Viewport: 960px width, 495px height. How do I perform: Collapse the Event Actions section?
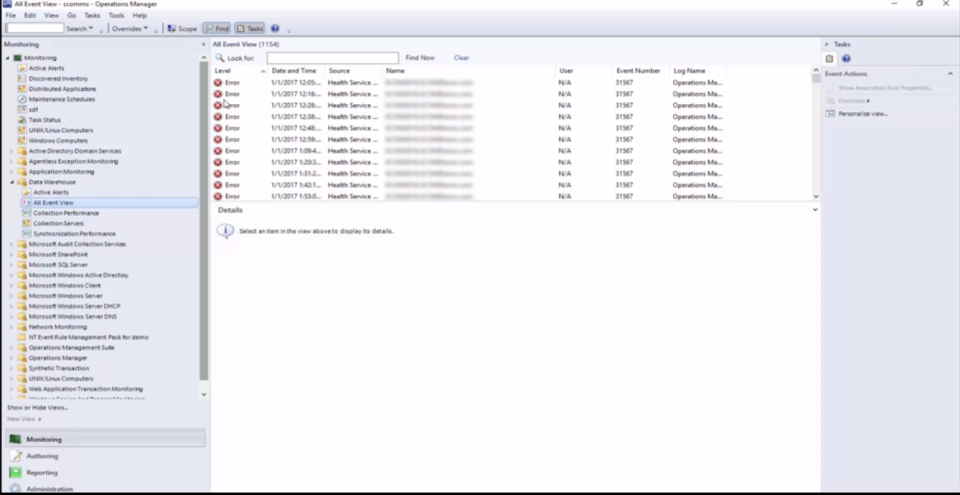click(951, 74)
